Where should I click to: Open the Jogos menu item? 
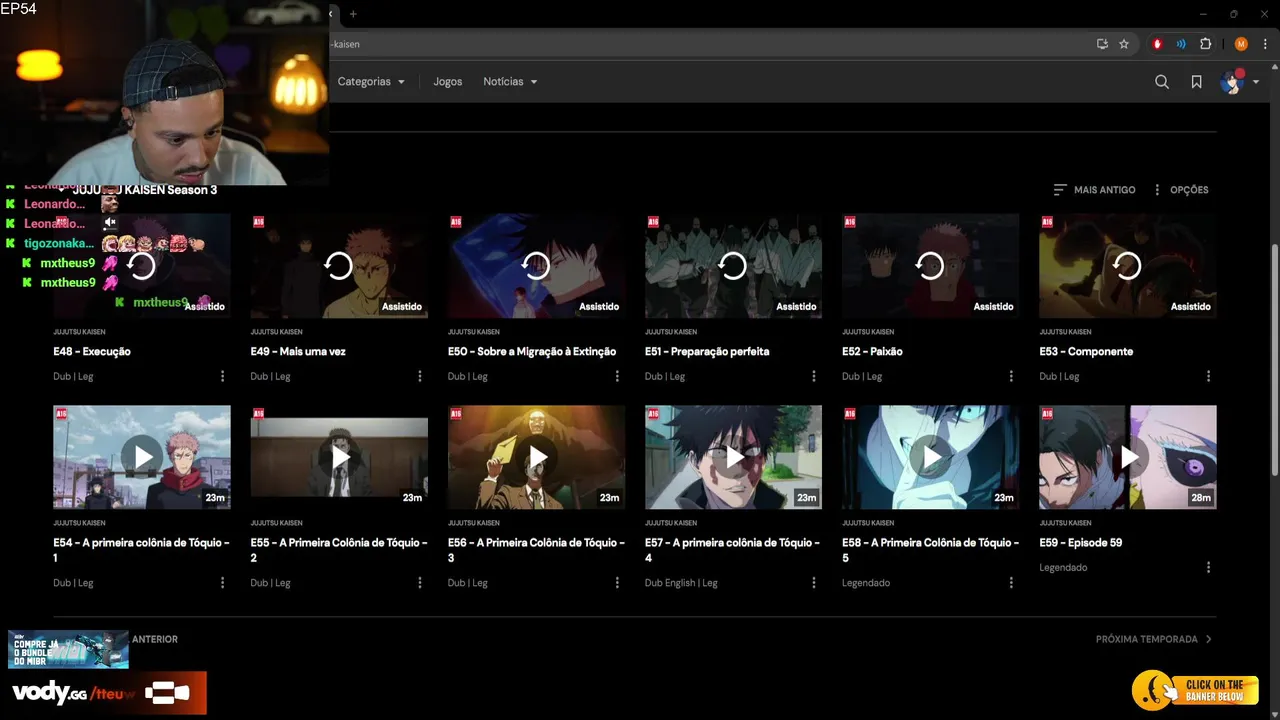click(x=448, y=82)
